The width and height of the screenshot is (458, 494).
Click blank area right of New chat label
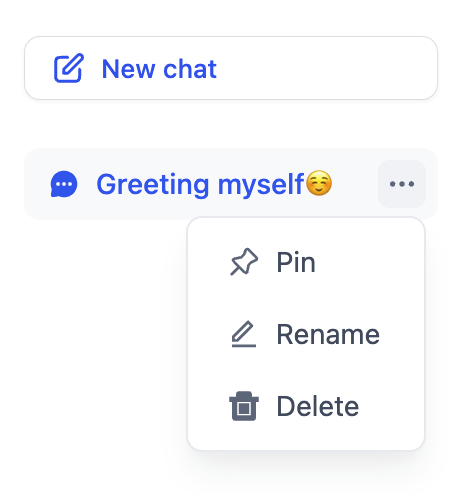tap(325, 68)
